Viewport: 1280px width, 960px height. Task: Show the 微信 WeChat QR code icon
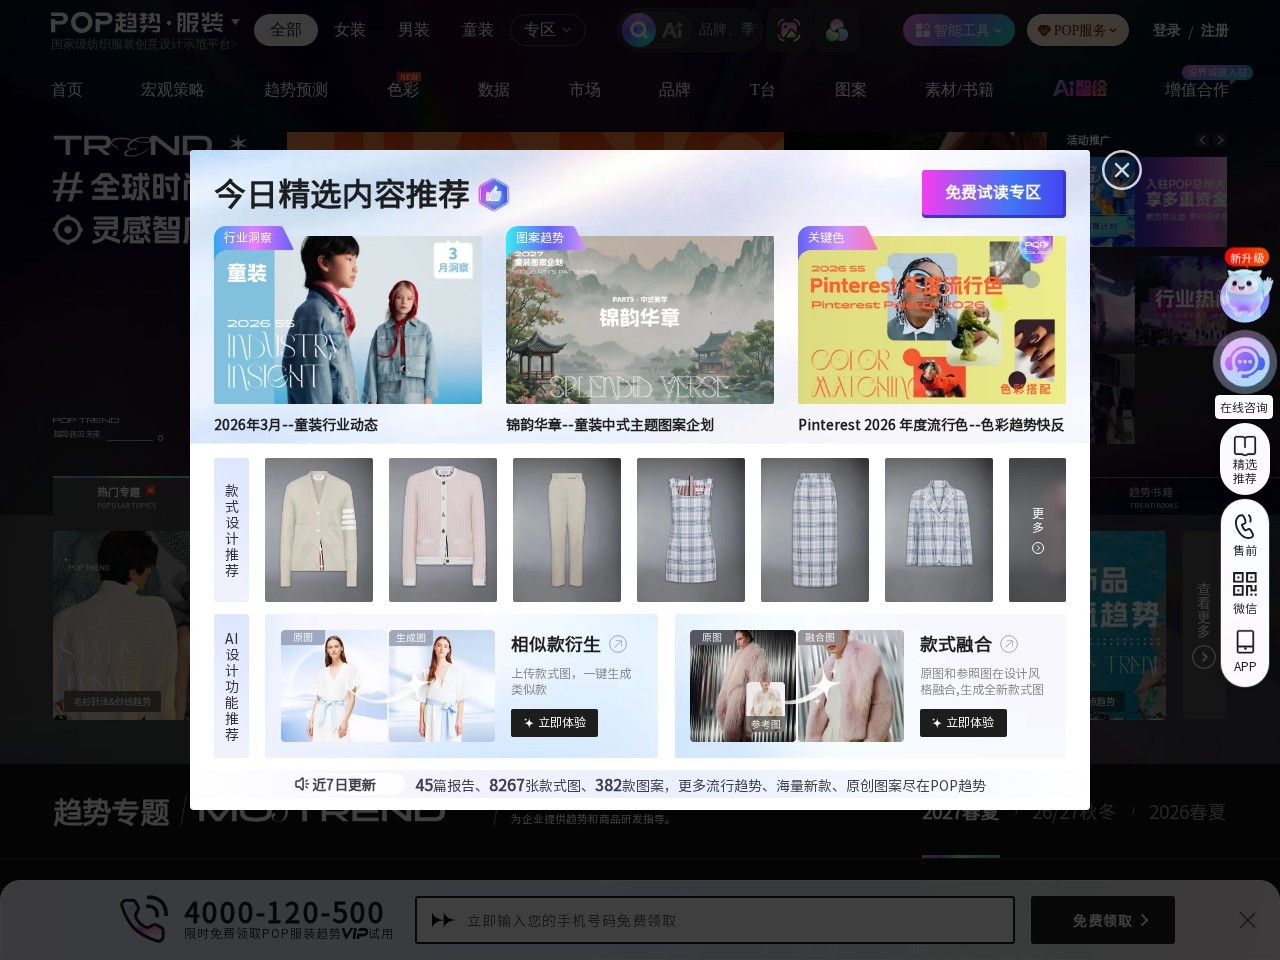point(1245,584)
